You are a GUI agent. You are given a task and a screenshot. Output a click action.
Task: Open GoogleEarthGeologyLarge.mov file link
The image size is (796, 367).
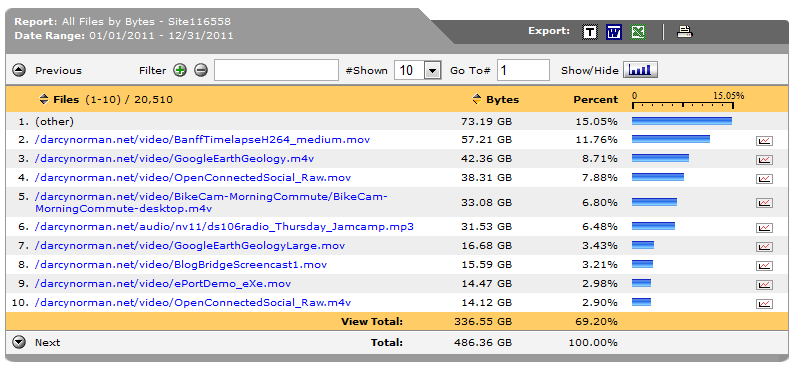point(190,246)
